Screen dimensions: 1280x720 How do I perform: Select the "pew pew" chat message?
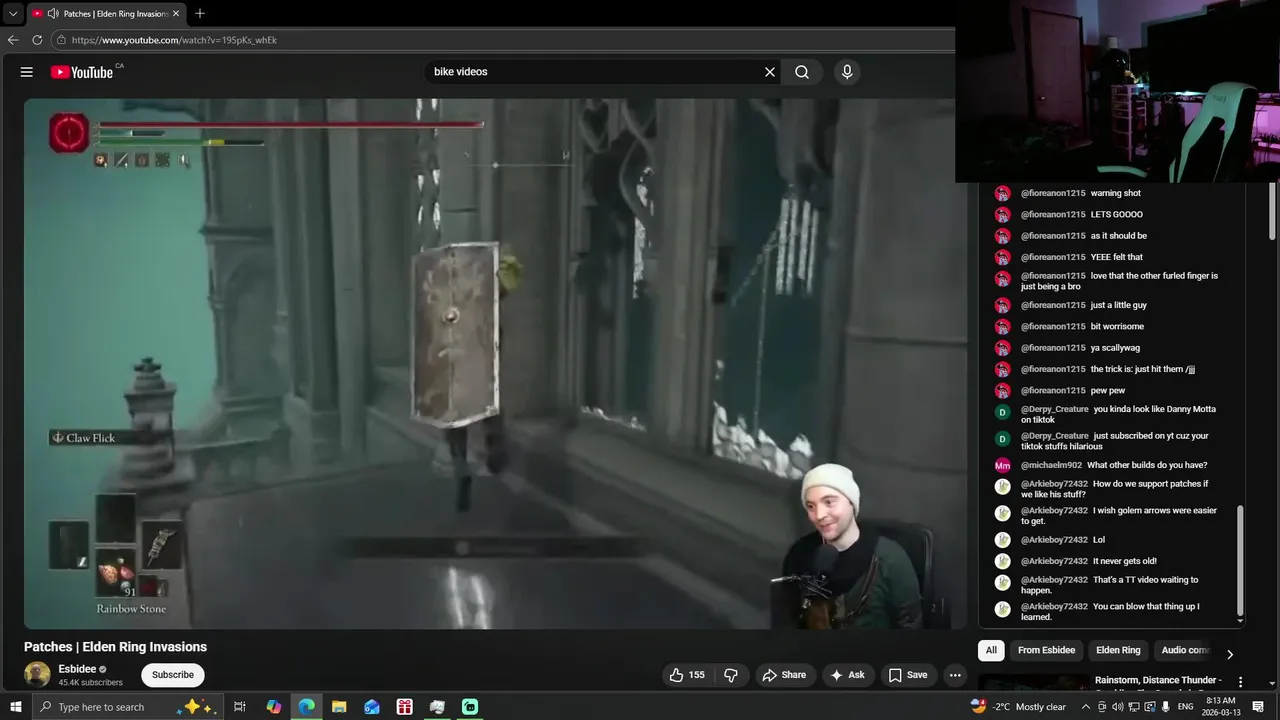1110,390
